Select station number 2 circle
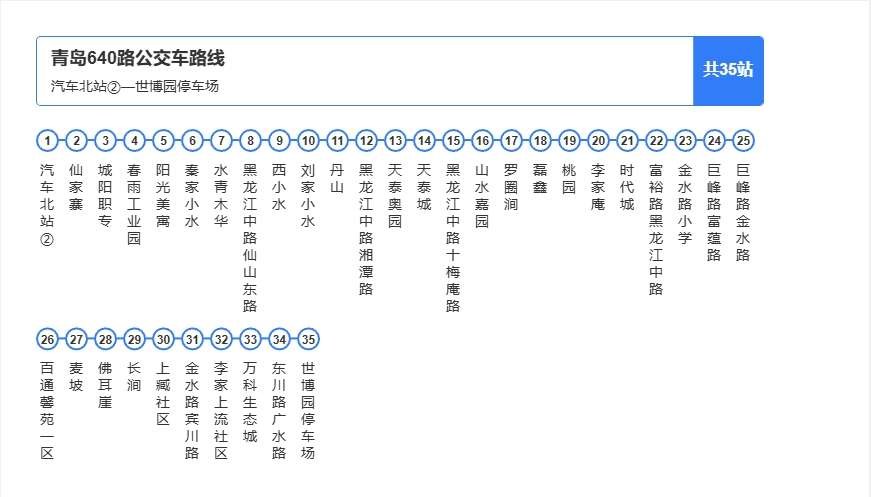This screenshot has width=871, height=497. pyautogui.click(x=77, y=140)
